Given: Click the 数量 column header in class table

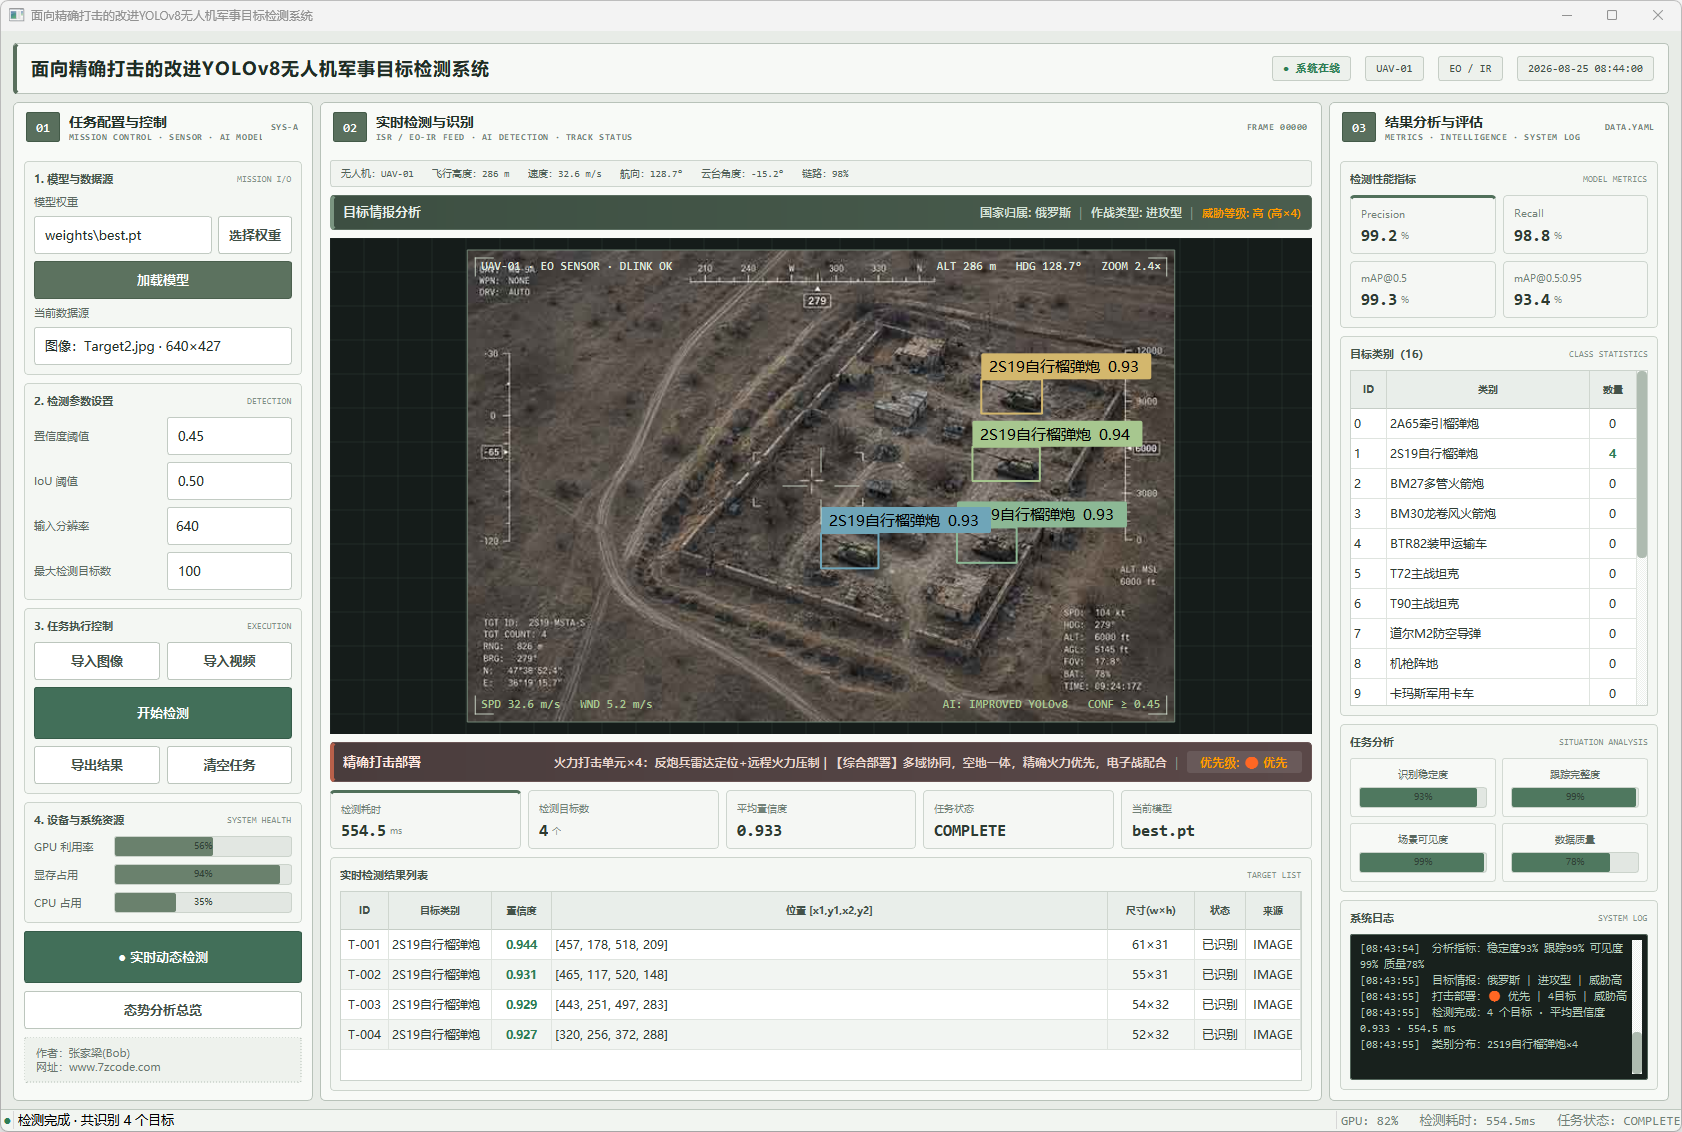Looking at the screenshot, I should 1612,390.
